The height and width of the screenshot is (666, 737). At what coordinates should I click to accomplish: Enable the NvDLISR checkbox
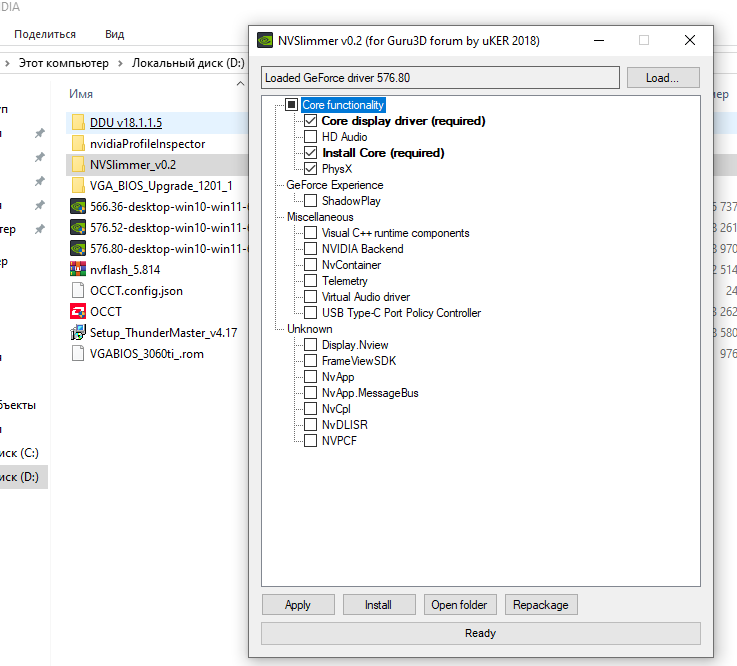pyautogui.click(x=310, y=425)
